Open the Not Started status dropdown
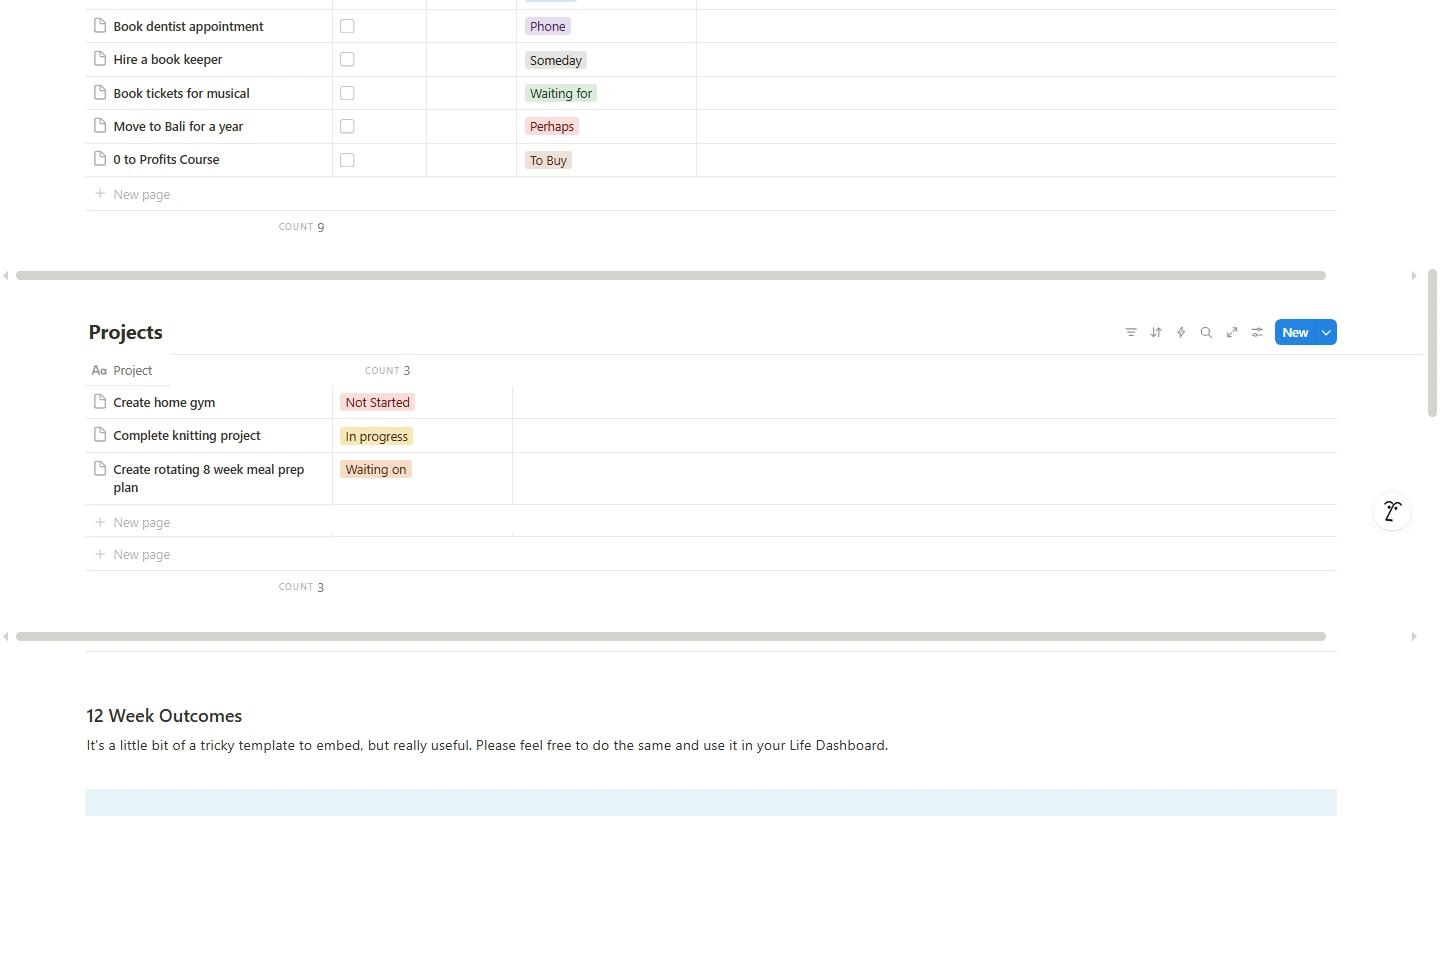This screenshot has width=1440, height=960. tap(377, 403)
